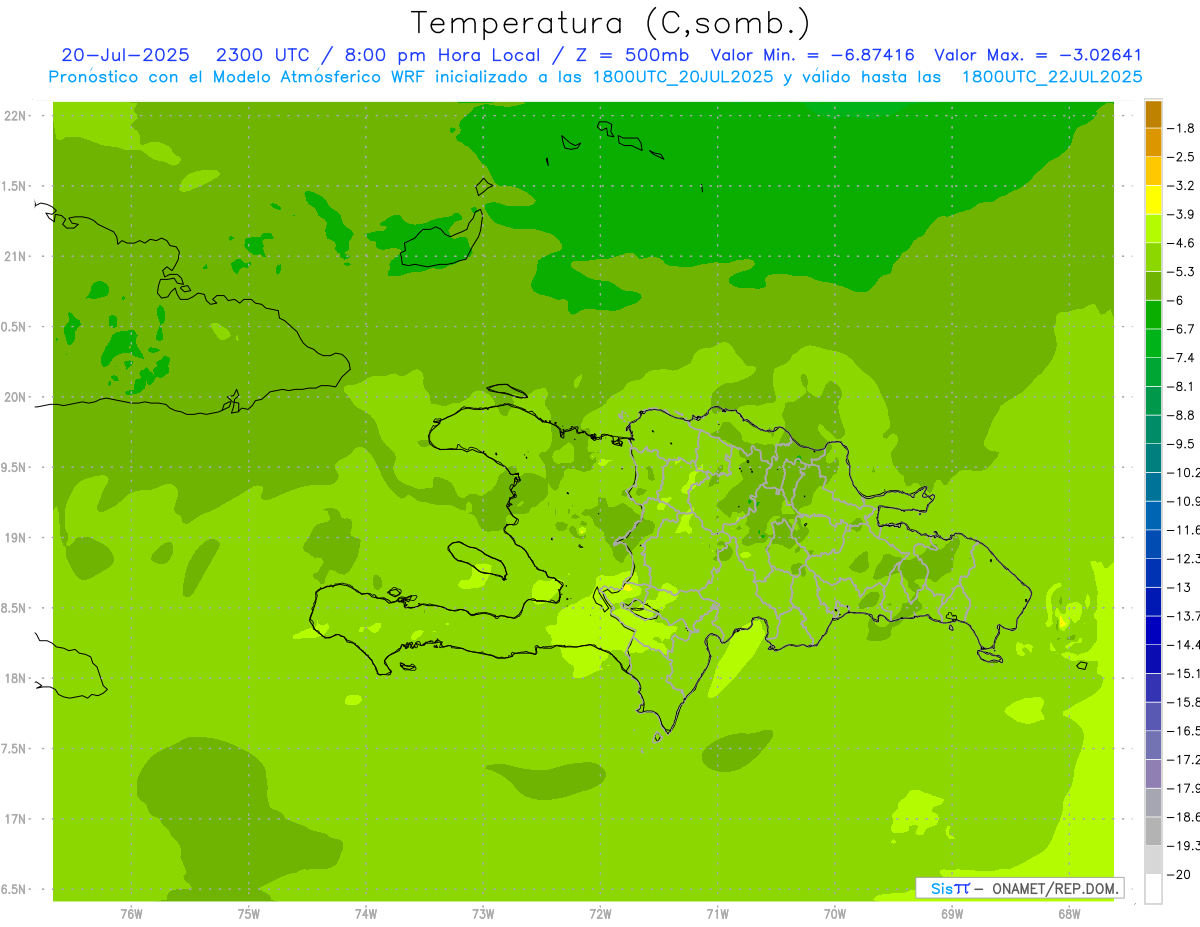Select the 'Z = 500mb' level label
1200x927 pixels.
[x=632, y=55]
